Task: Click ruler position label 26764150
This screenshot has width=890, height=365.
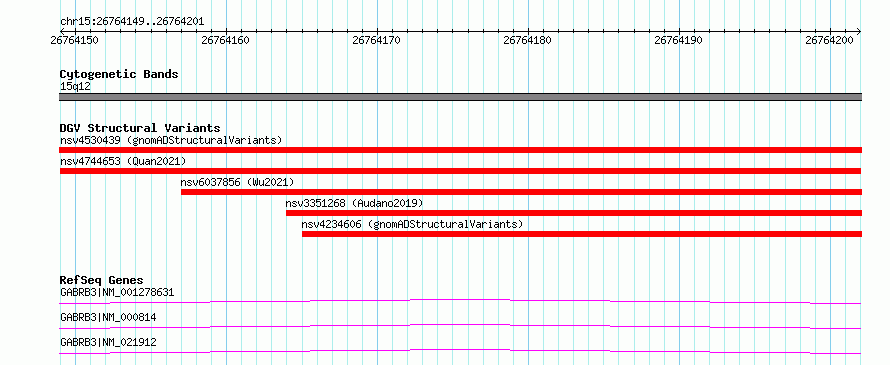Action: [x=74, y=40]
